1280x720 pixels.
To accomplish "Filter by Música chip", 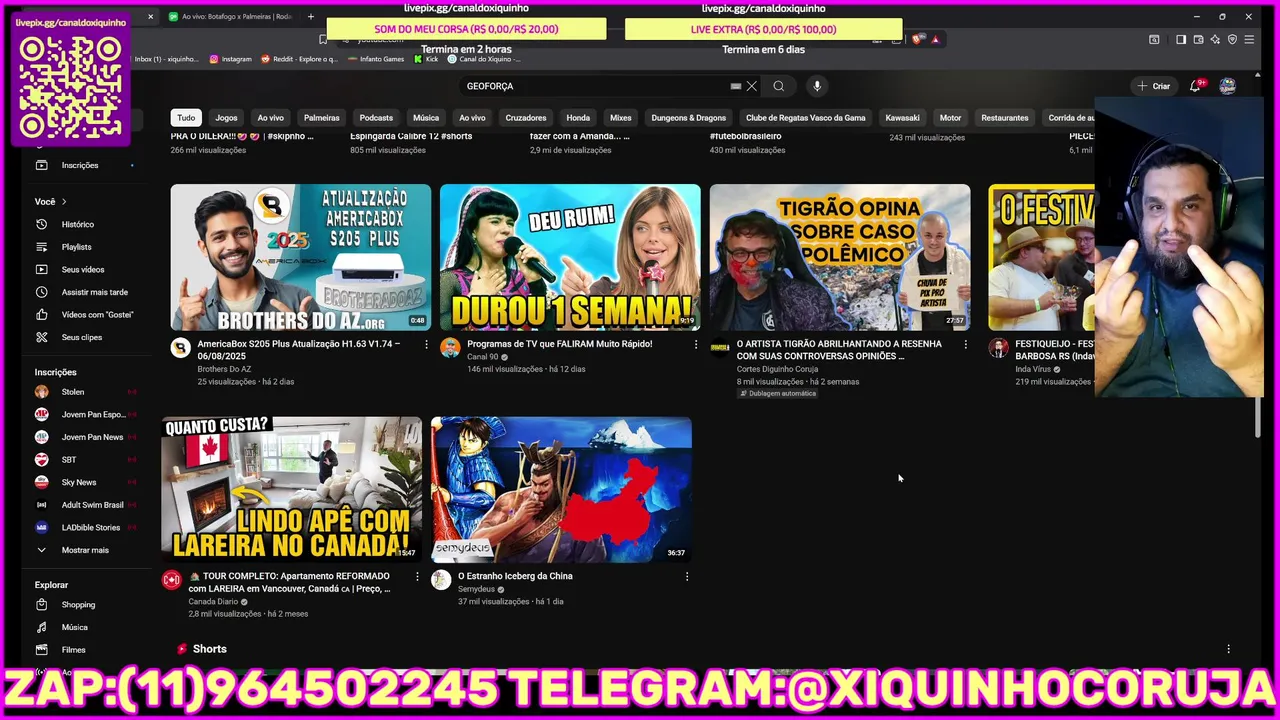I will [x=426, y=118].
